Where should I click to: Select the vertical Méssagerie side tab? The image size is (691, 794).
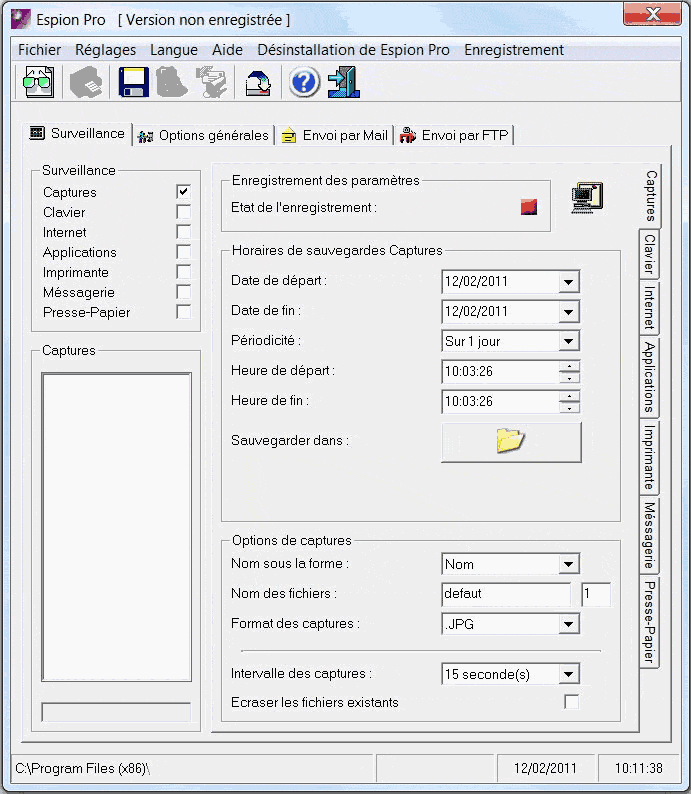tap(649, 535)
